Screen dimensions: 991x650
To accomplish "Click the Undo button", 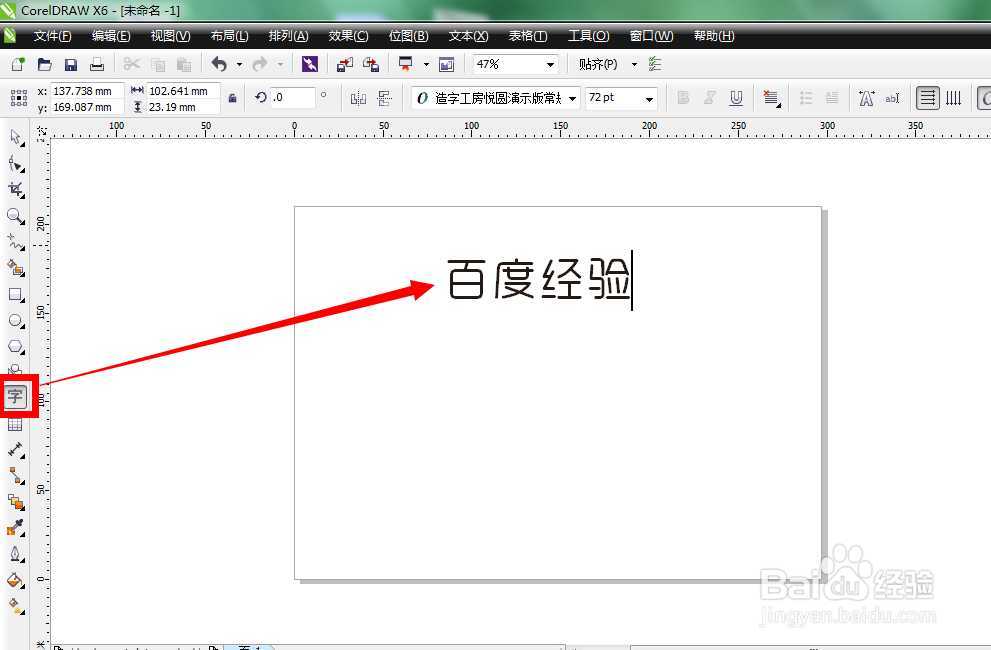I will tap(219, 63).
